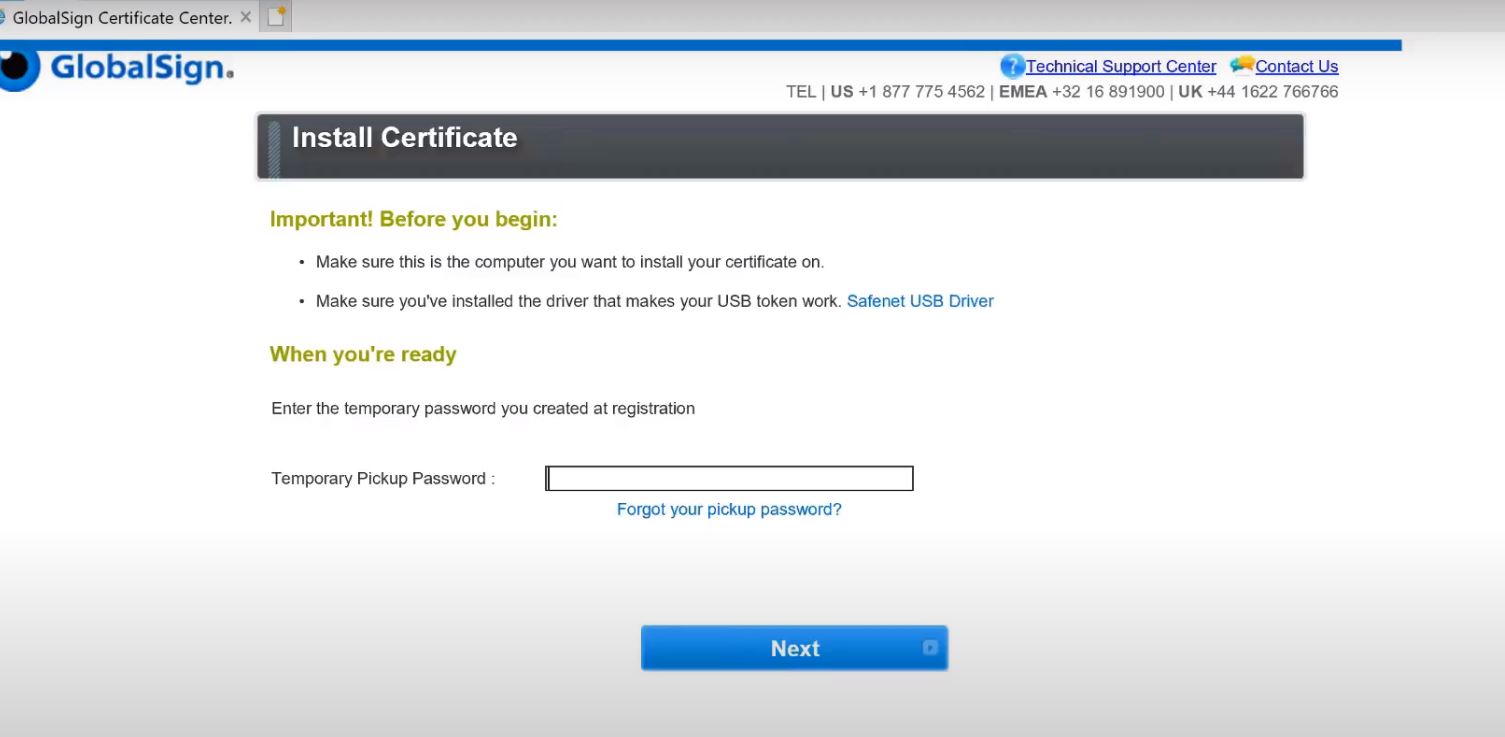Click the 'Make sure this is the computer' bullet
Viewport: 1505px width, 737px height.
pyautogui.click(x=570, y=262)
